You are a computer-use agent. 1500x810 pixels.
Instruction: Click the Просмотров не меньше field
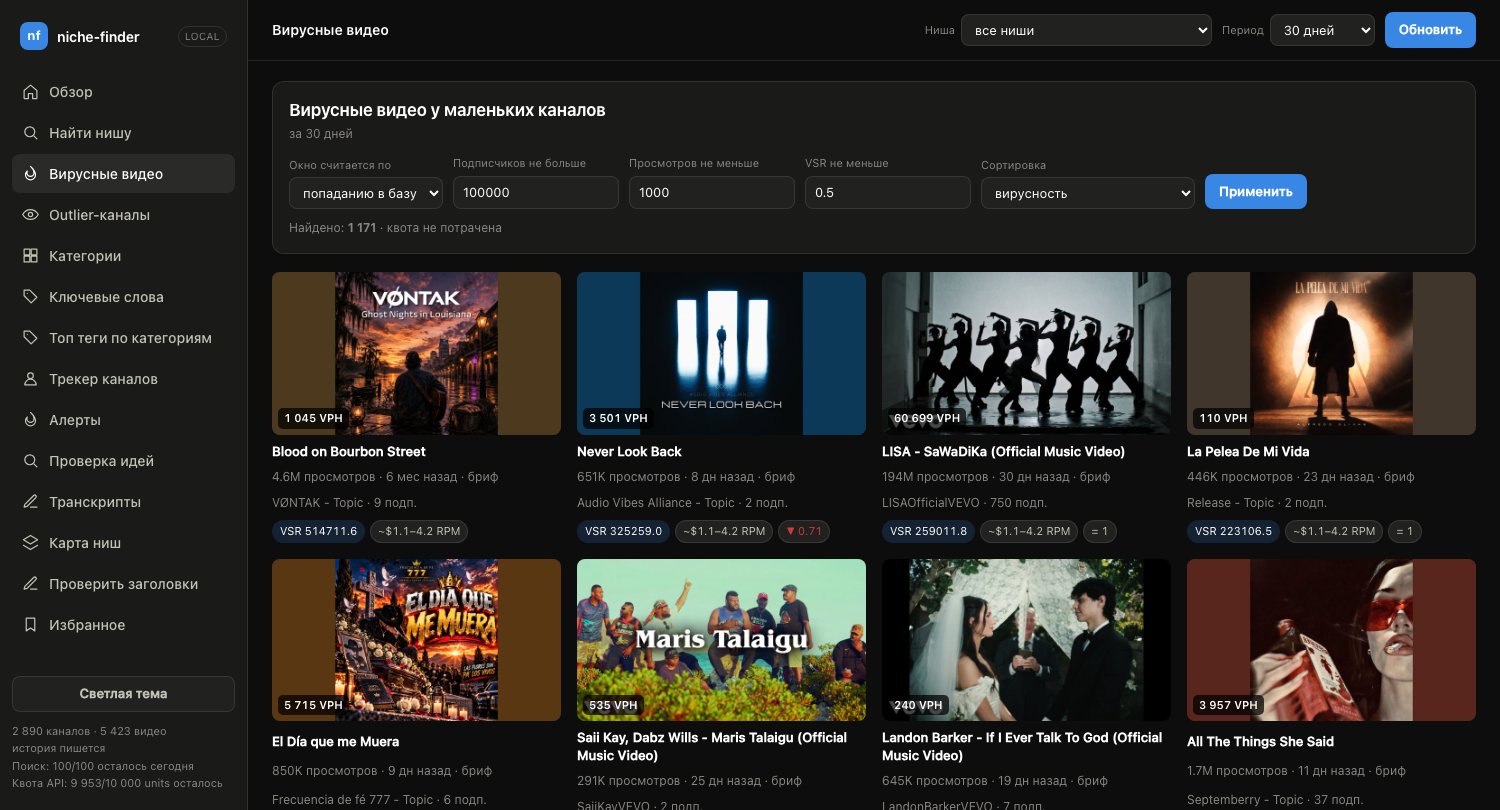(712, 193)
